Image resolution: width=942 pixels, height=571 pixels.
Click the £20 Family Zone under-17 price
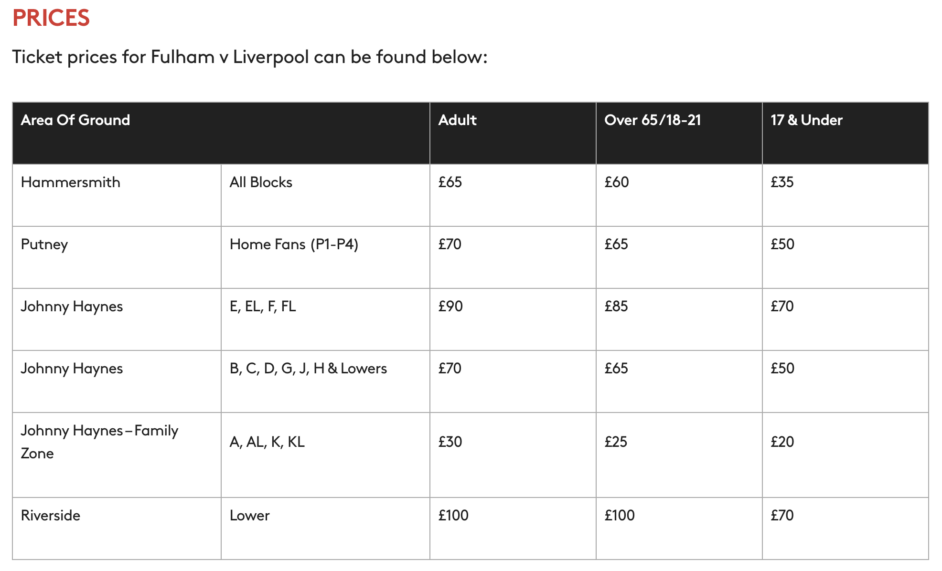782,442
